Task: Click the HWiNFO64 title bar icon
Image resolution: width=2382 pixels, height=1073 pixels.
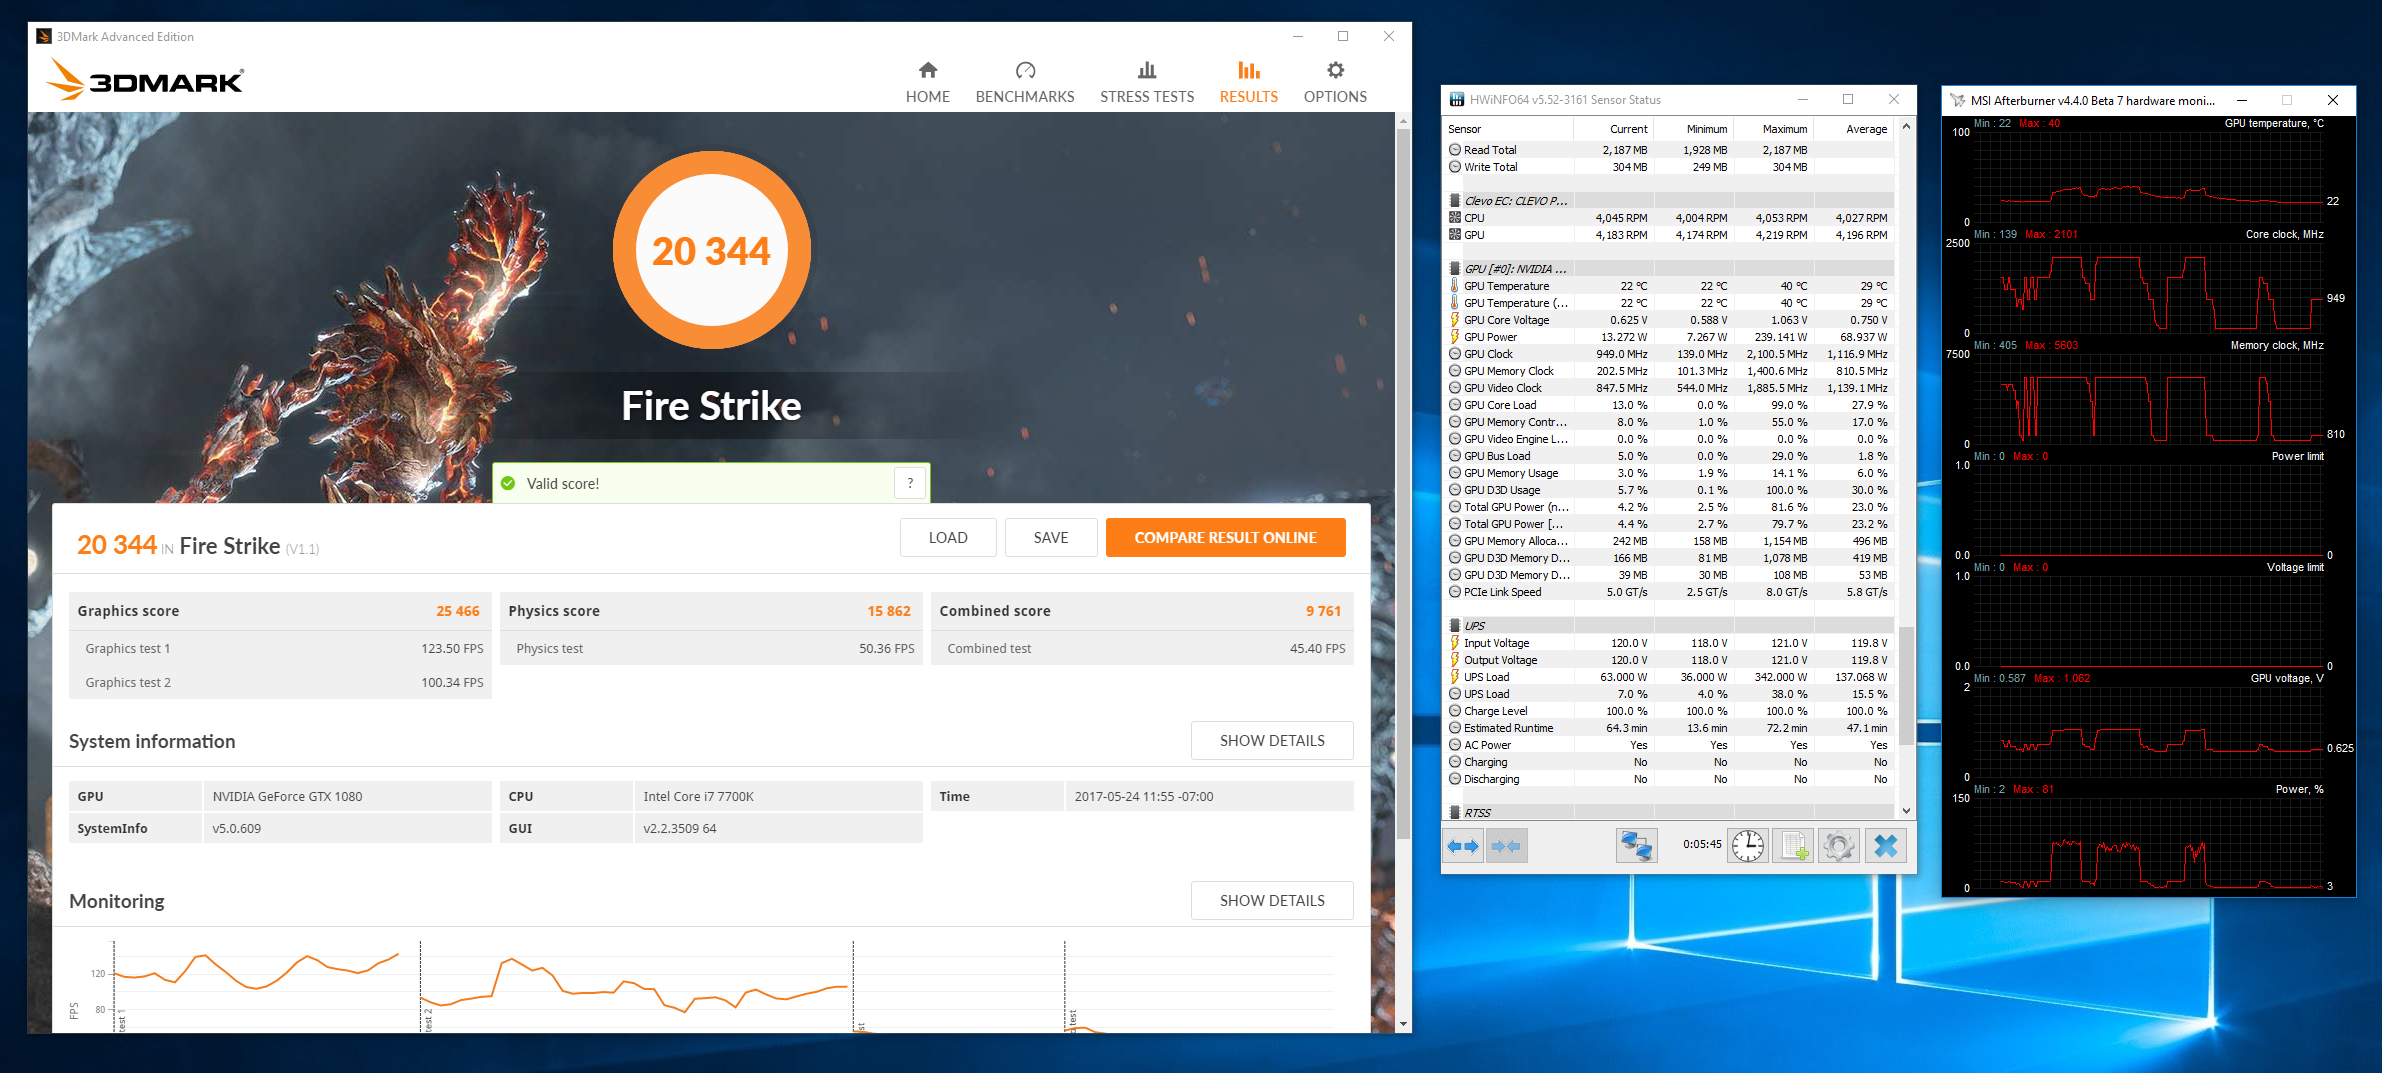Action: [1456, 100]
